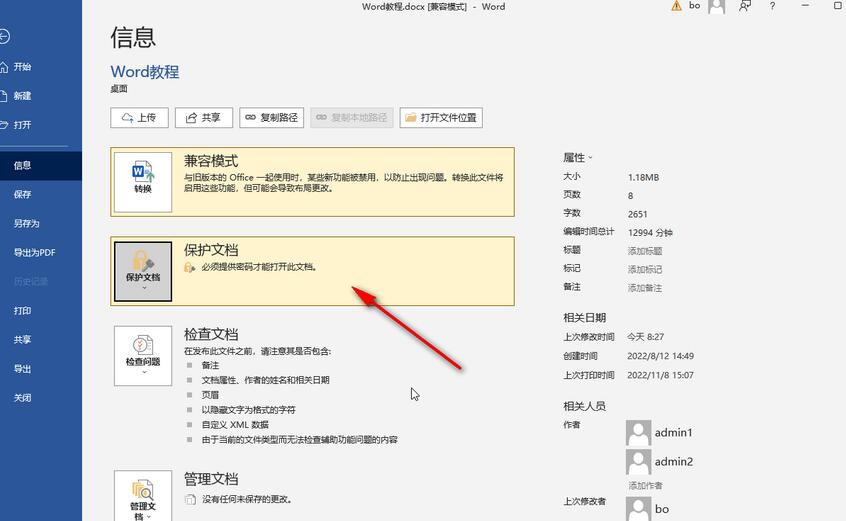Click the 2022/11/8 15:07 print time

tap(660, 375)
